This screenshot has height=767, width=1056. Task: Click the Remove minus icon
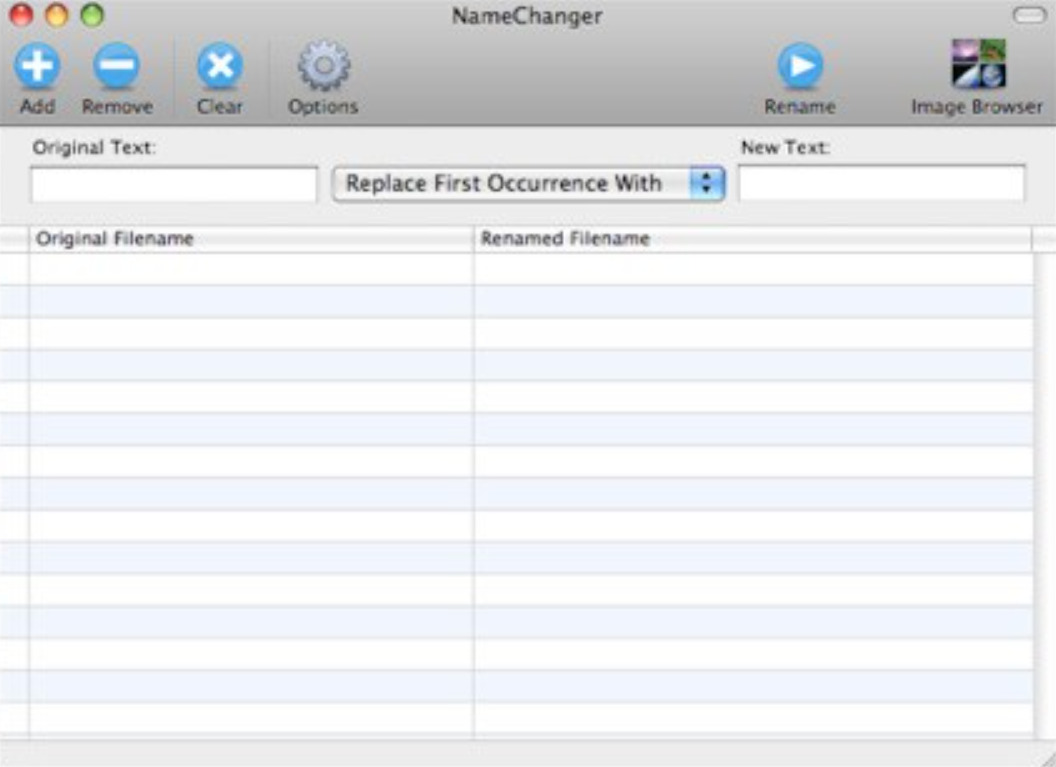tap(117, 66)
